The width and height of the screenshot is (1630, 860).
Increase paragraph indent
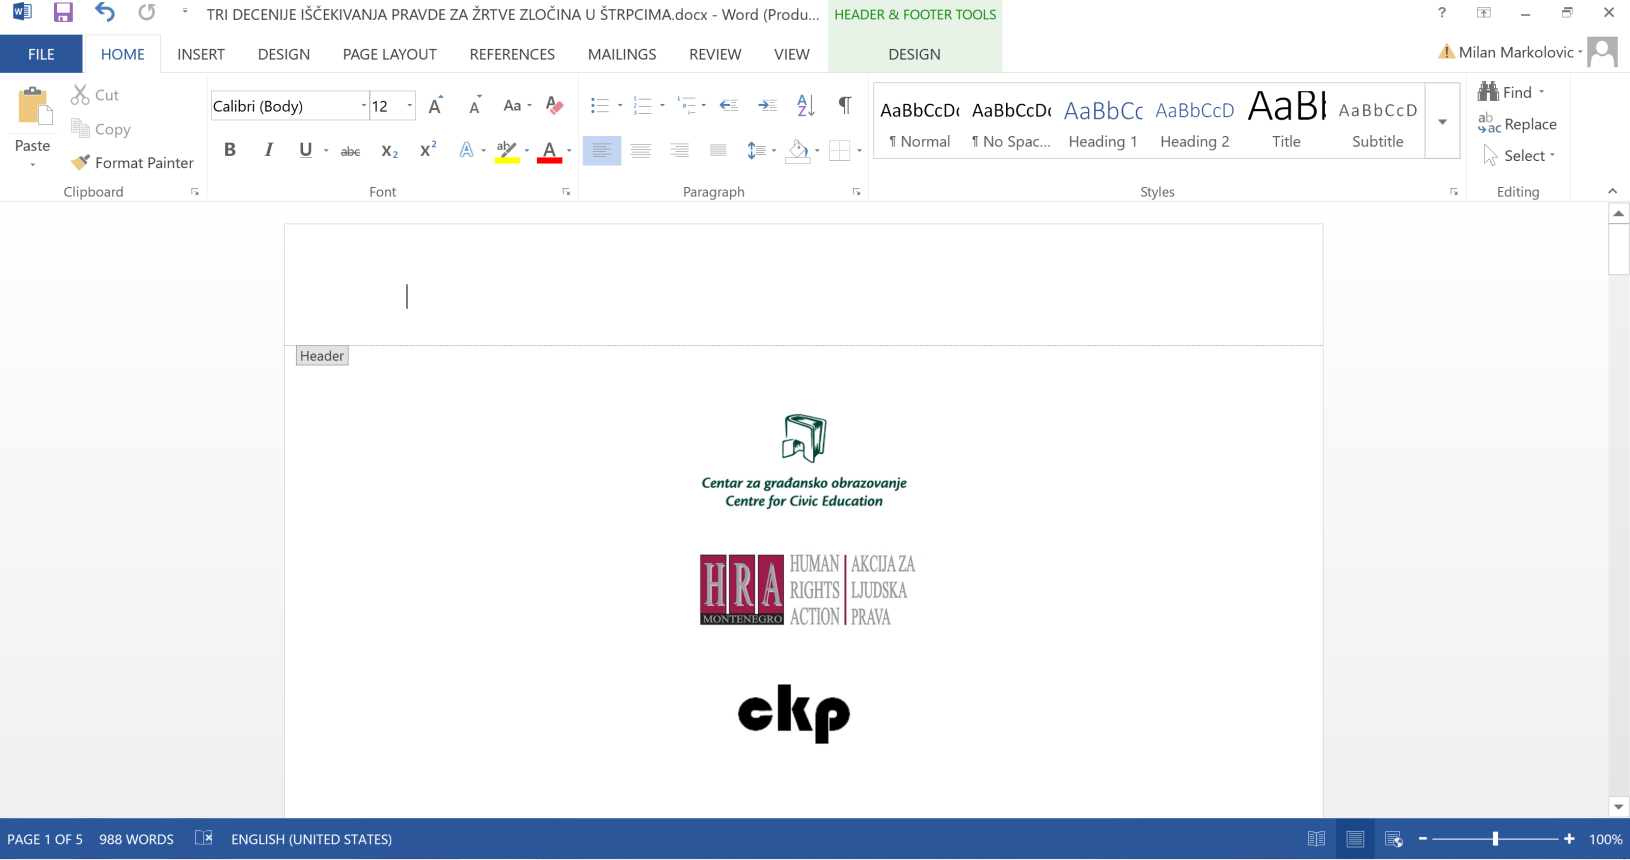(768, 106)
